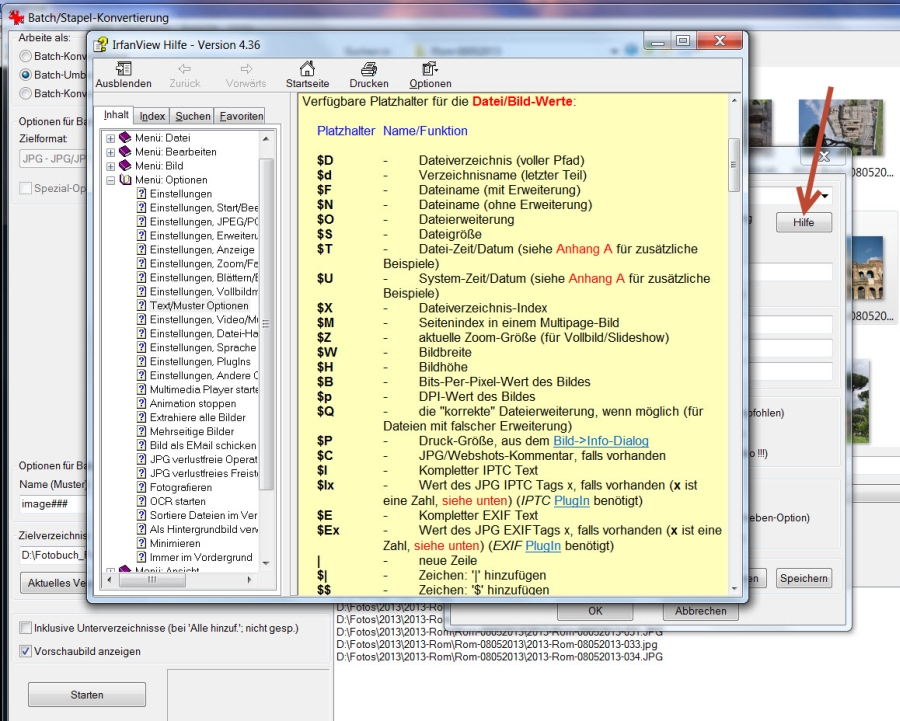Open the 'Text/Muster Optionen' help topic
The height and width of the screenshot is (721, 900).
tap(199, 305)
